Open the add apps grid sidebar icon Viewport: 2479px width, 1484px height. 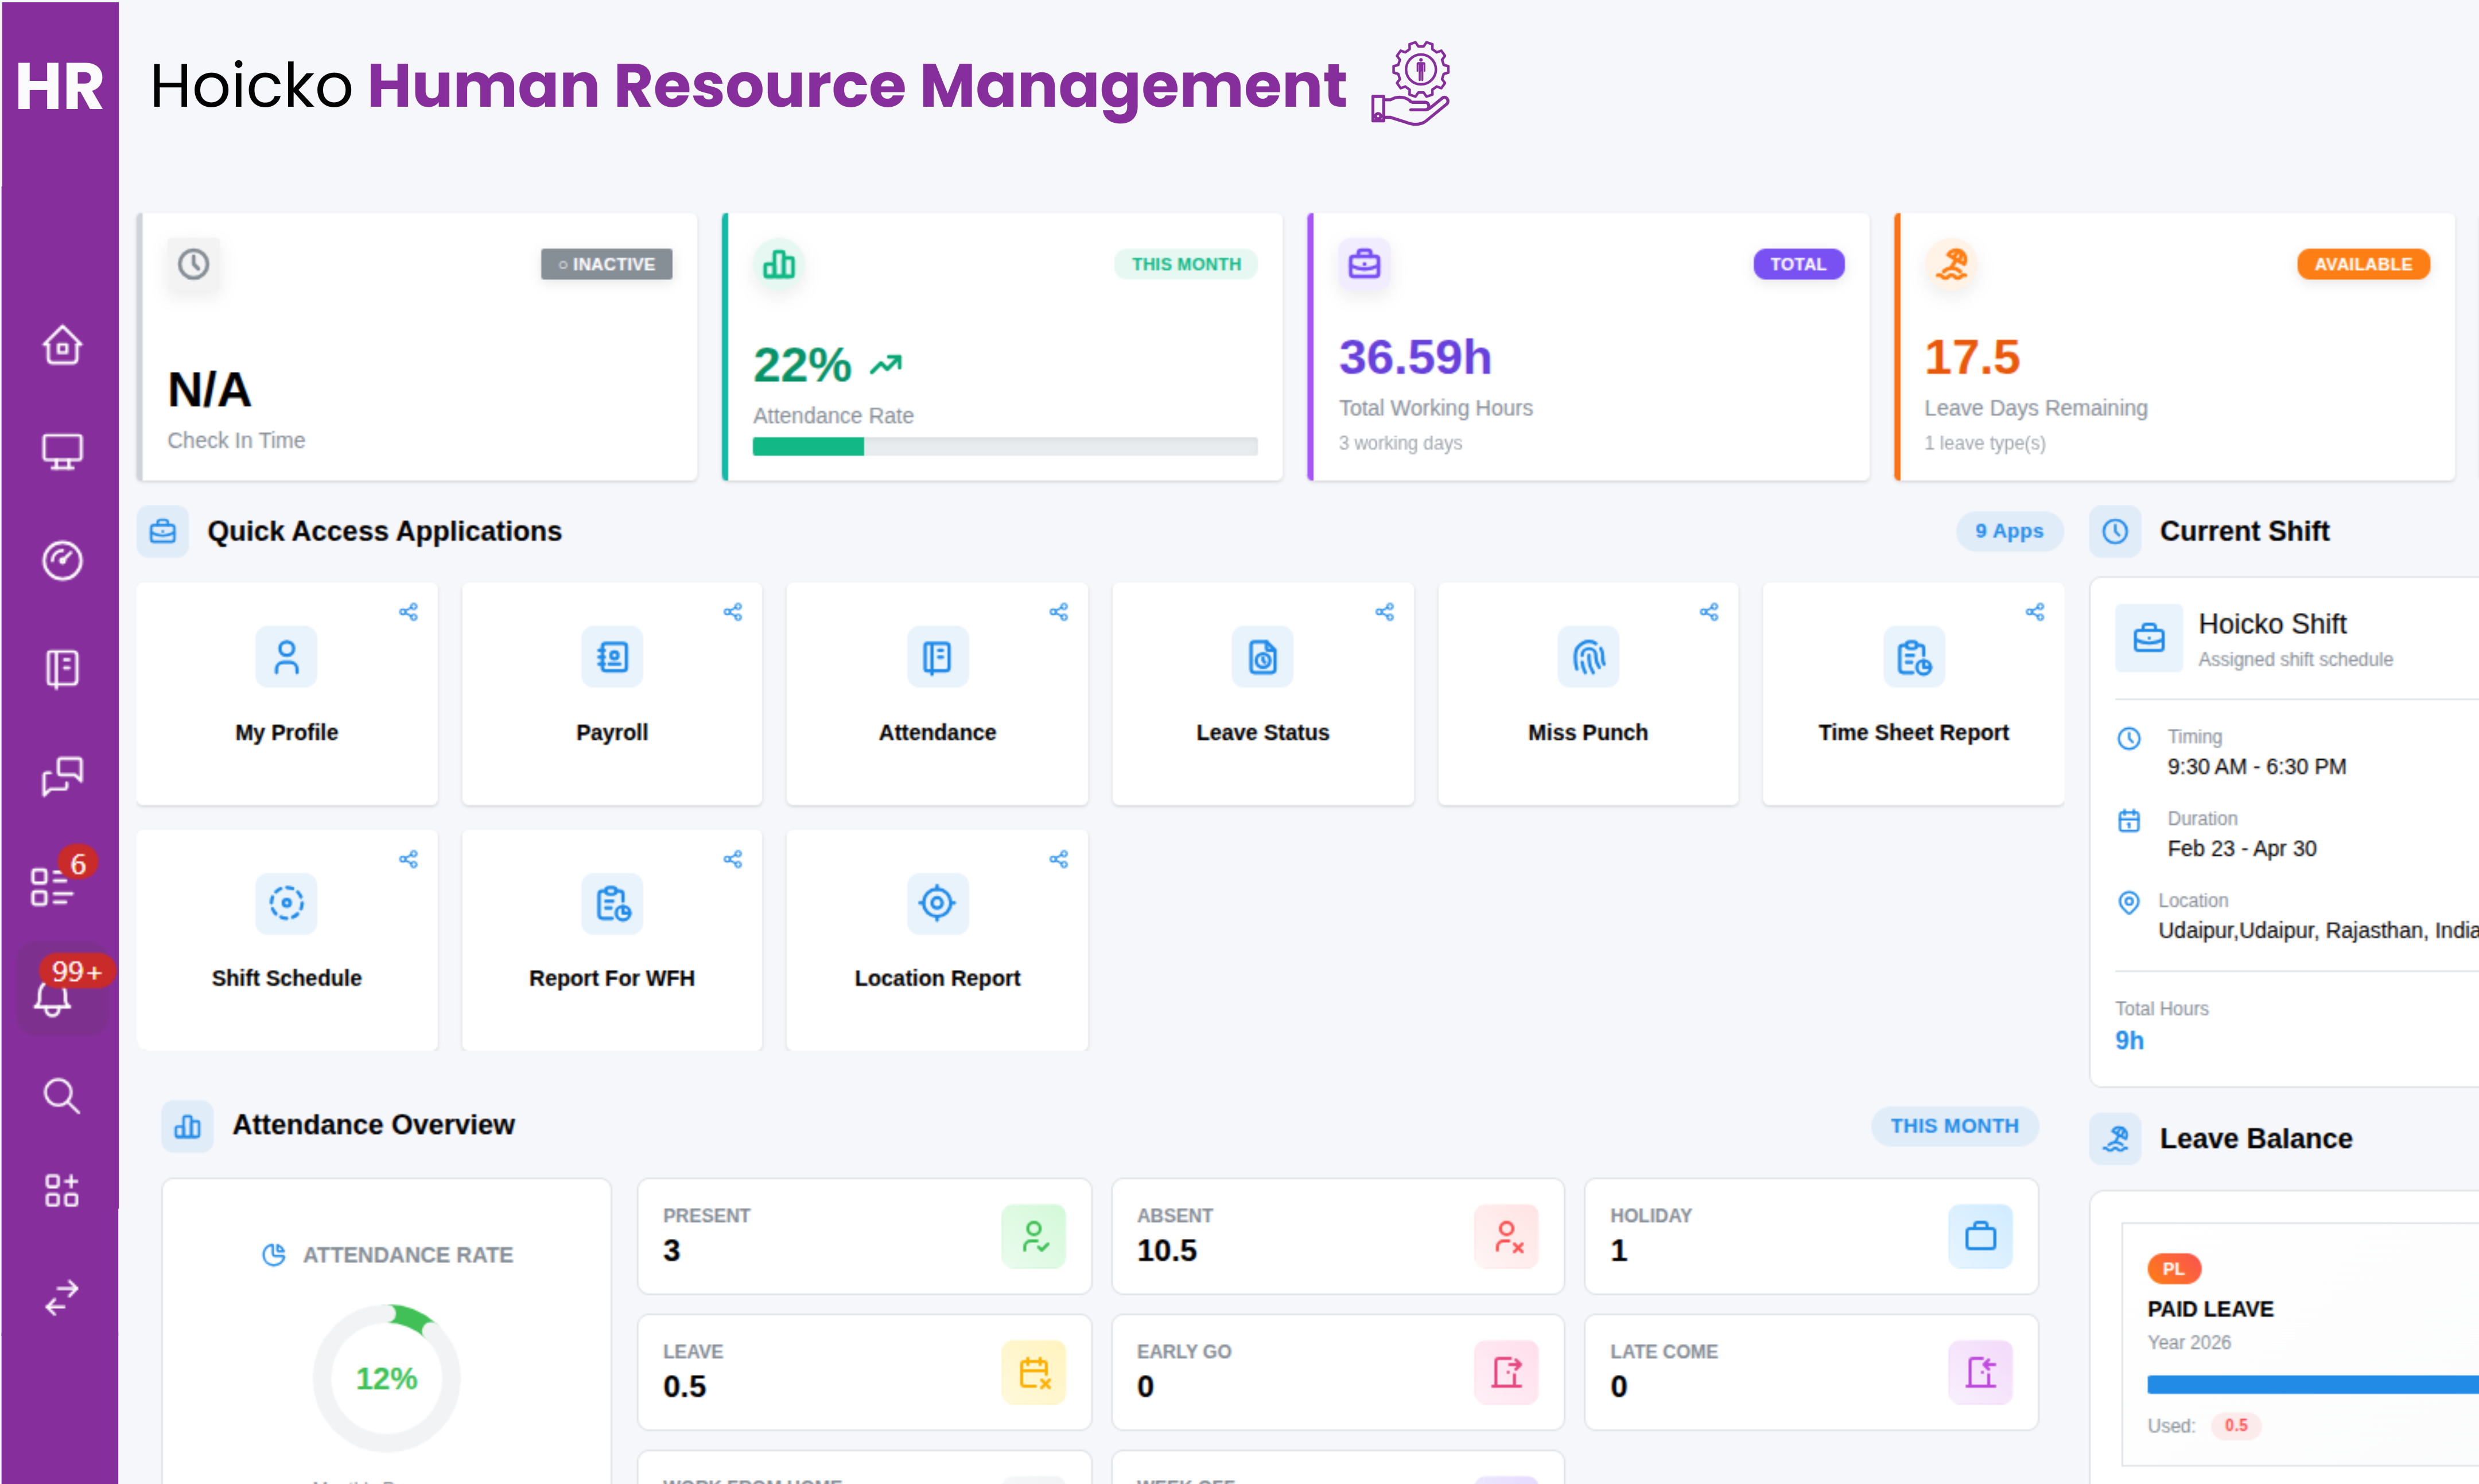click(x=62, y=1190)
